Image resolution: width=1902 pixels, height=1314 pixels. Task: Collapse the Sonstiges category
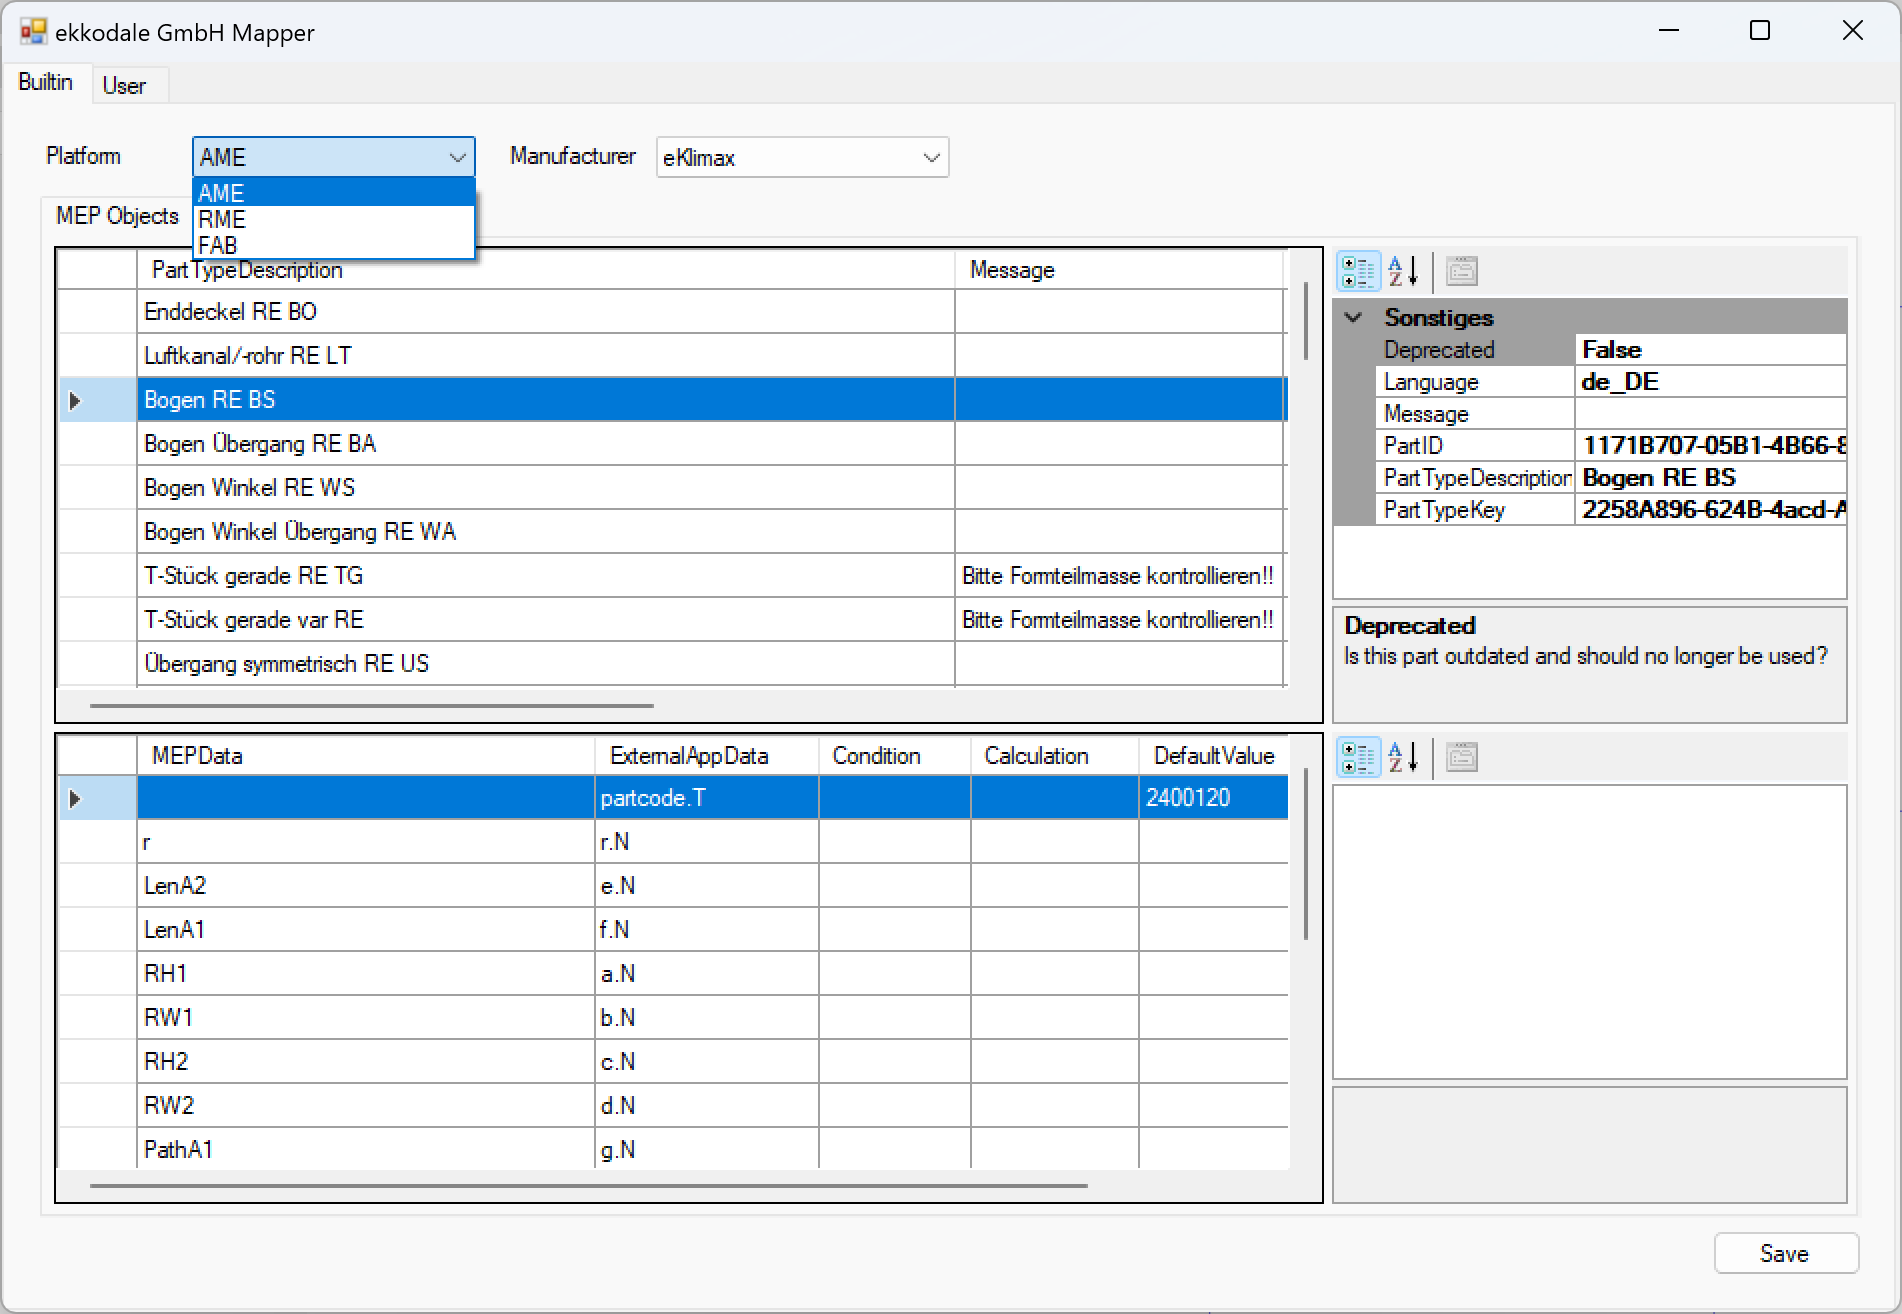[1353, 318]
